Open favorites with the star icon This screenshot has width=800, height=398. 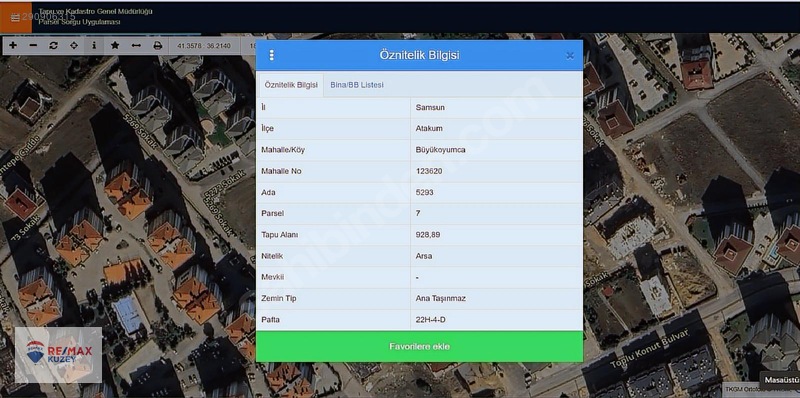[115, 45]
